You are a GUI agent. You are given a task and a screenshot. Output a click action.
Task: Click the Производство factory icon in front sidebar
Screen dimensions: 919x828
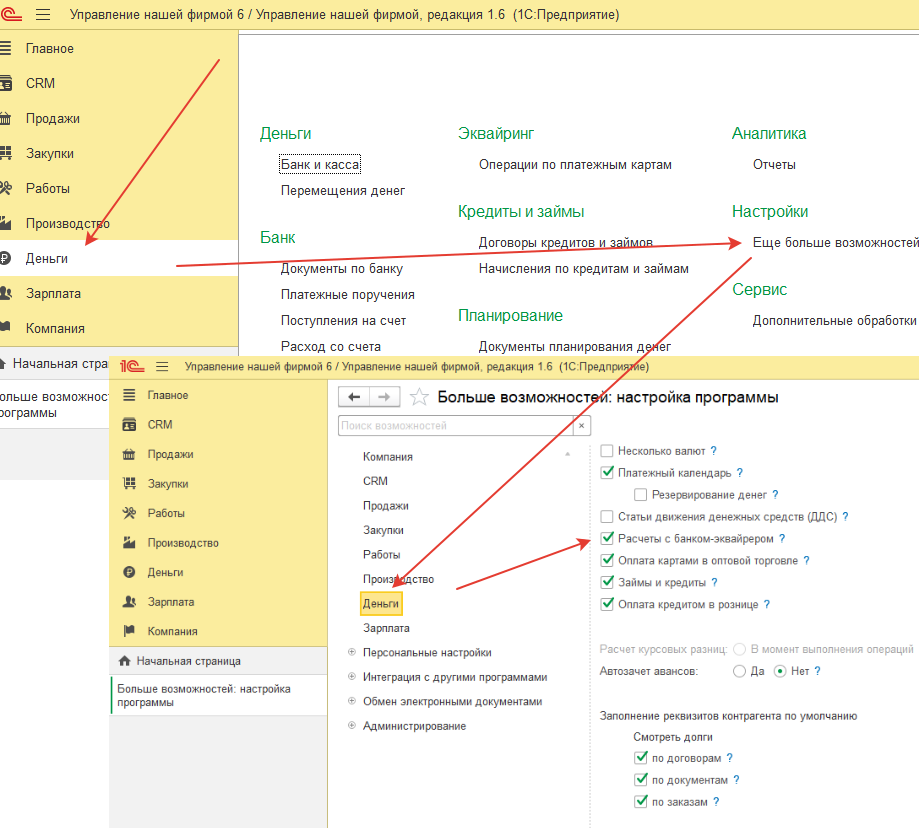(x=129, y=543)
